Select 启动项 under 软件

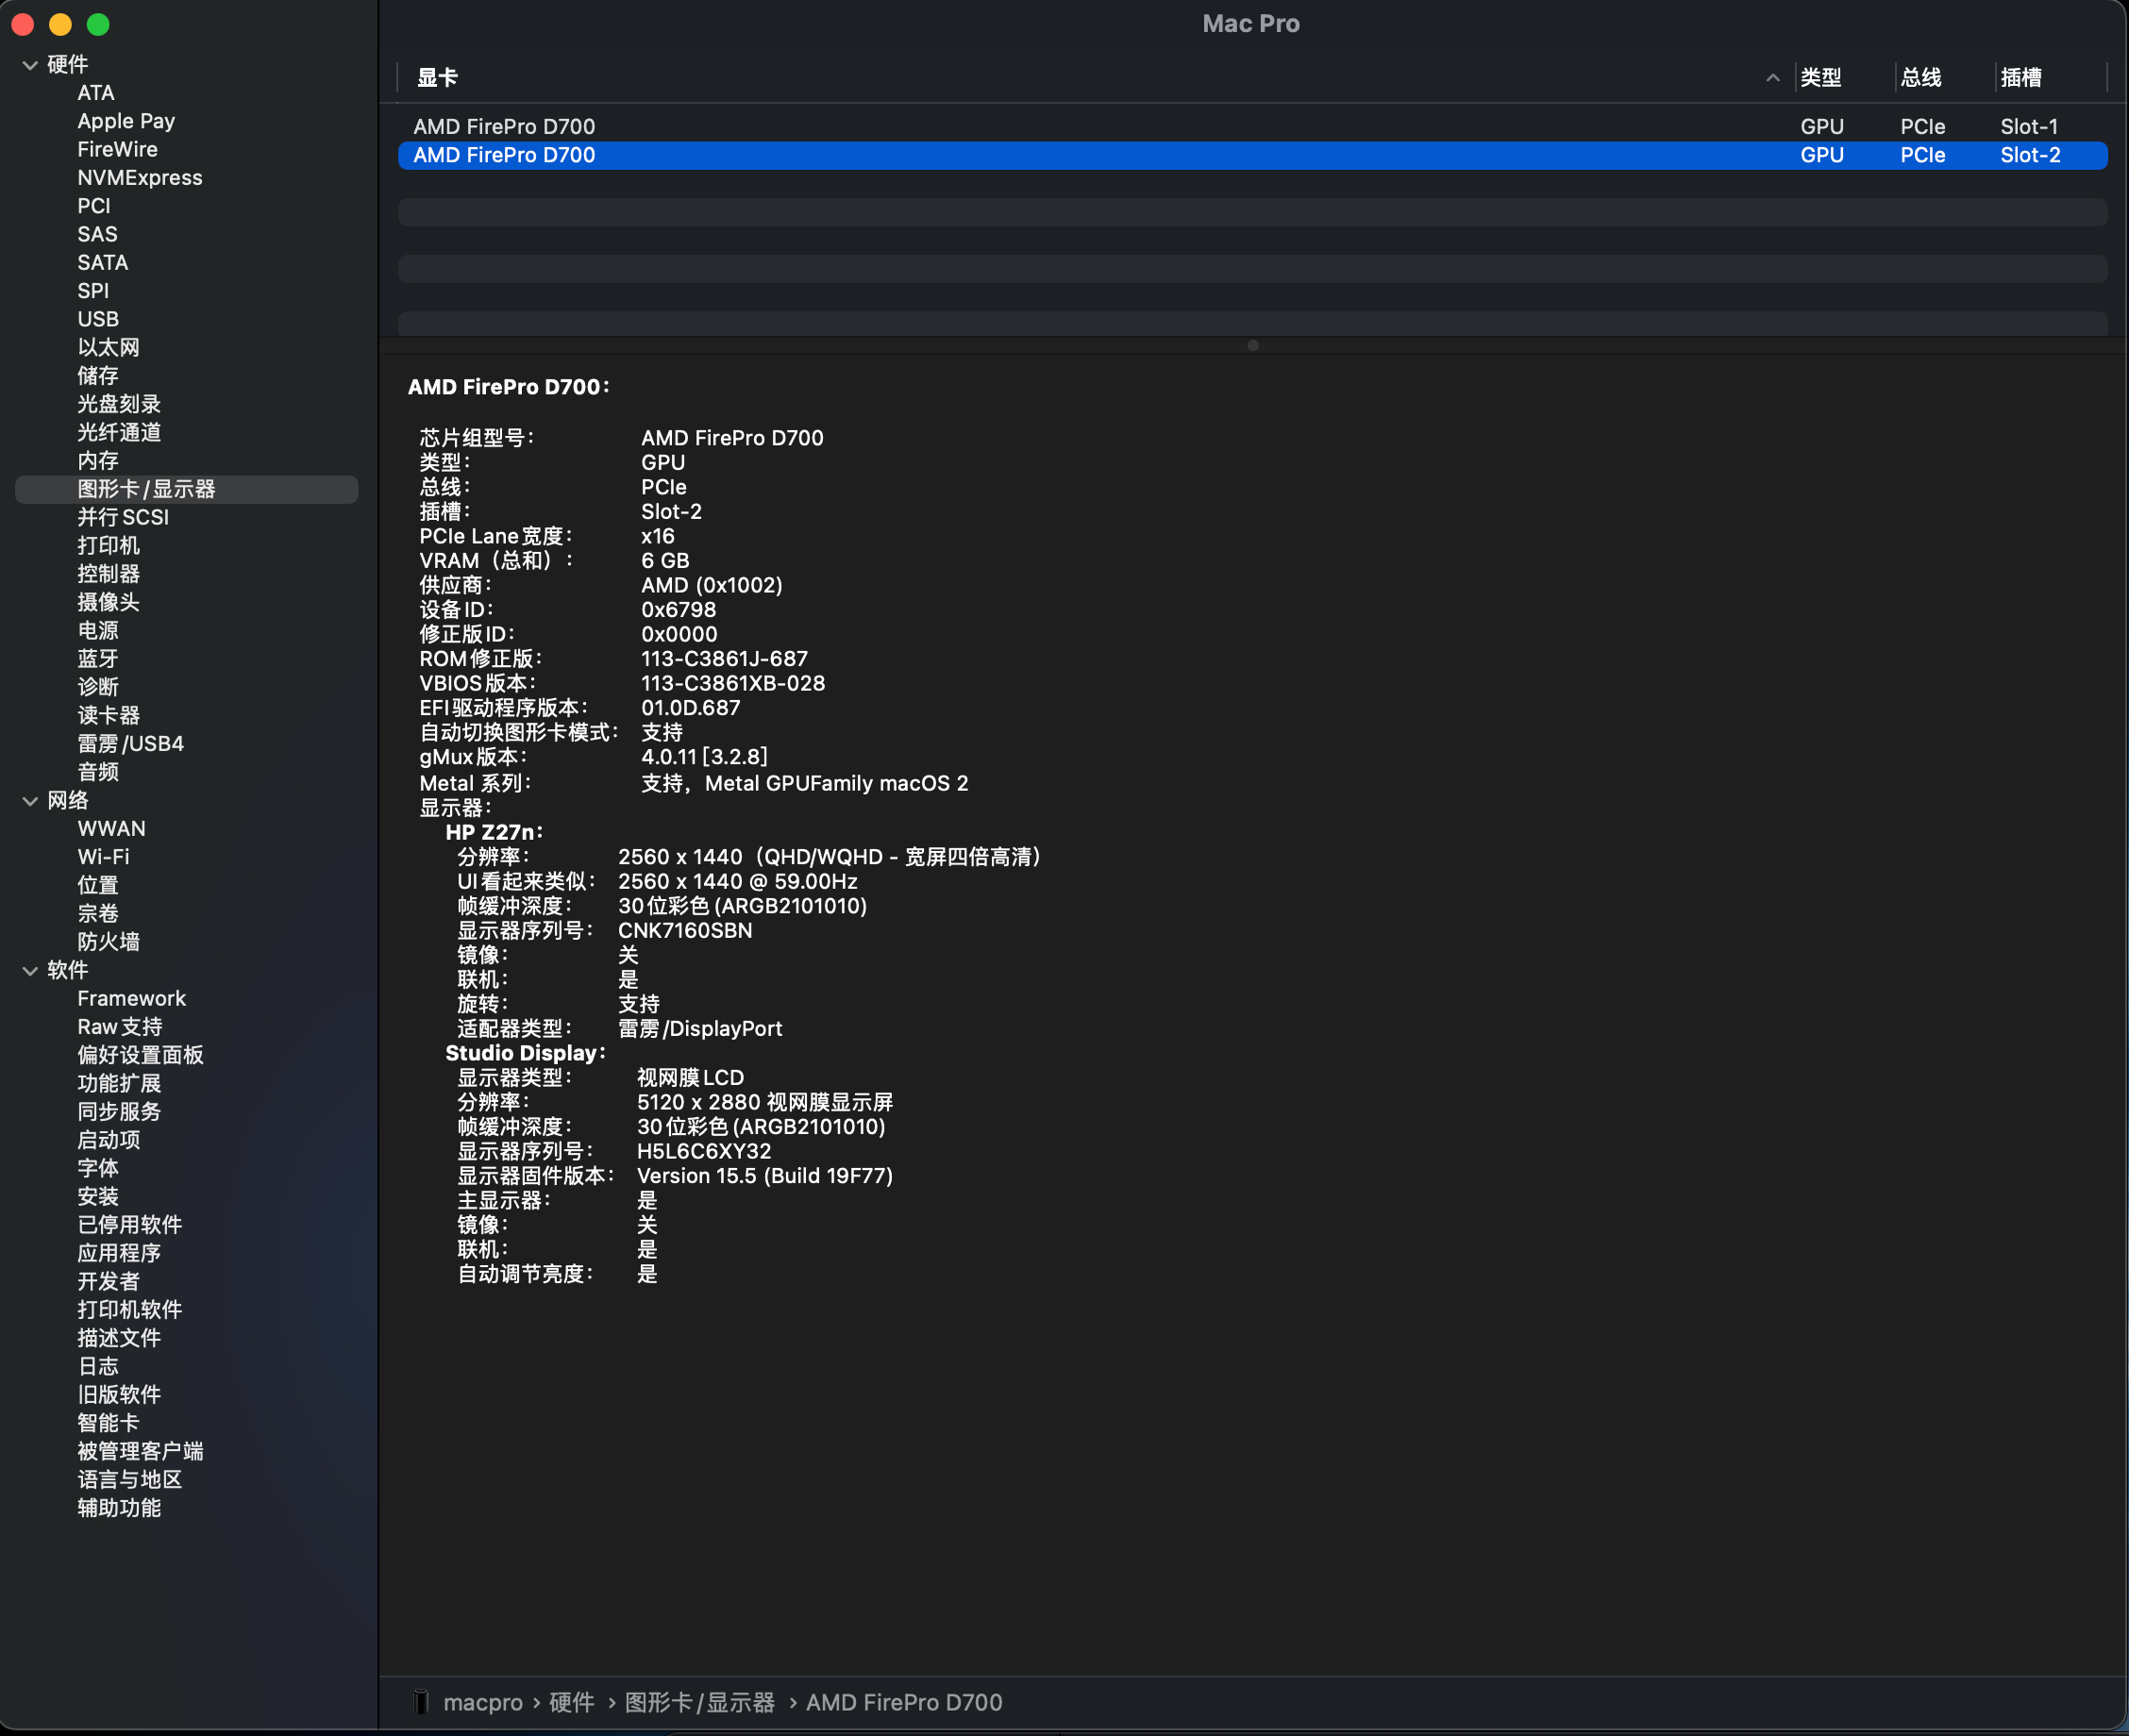108,1141
